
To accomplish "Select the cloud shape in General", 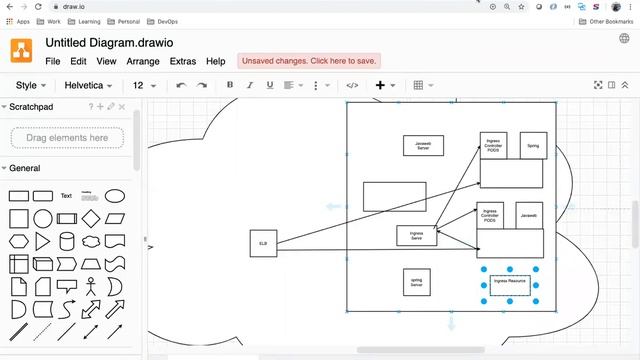I will (x=91, y=242).
